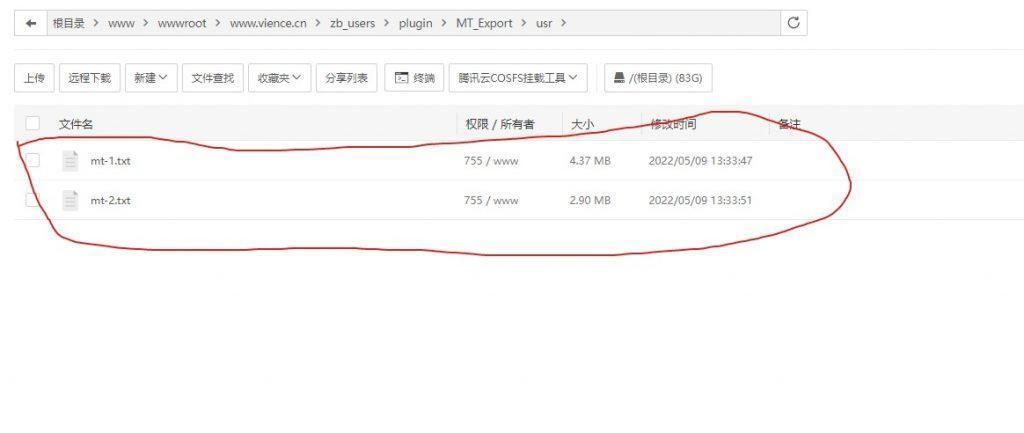Click the 上传 upload button
The width and height of the screenshot is (1024, 433).
click(x=34, y=78)
